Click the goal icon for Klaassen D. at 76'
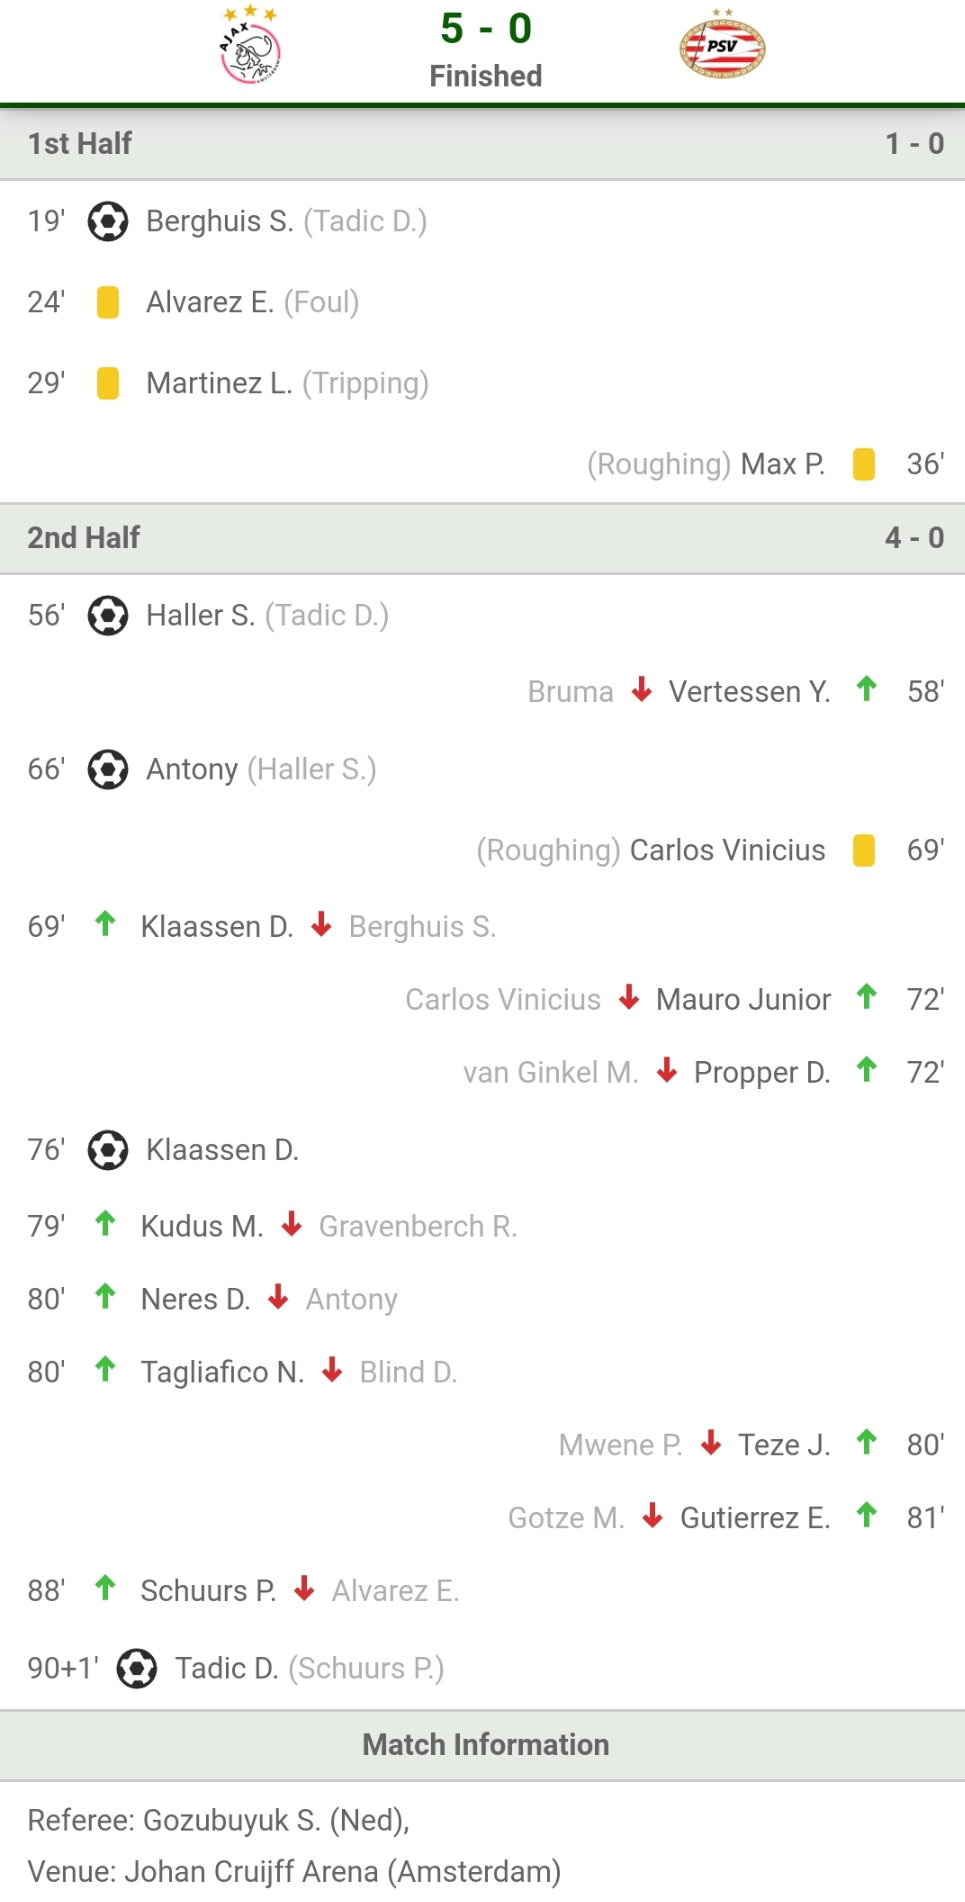The height and width of the screenshot is (1902, 965). (x=108, y=1150)
